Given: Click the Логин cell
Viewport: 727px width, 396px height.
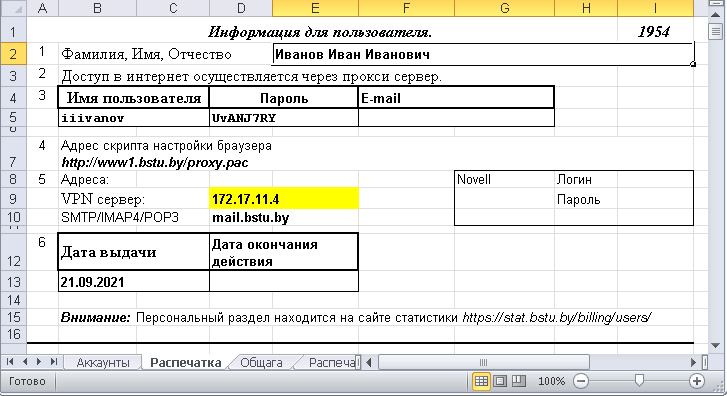Looking at the screenshot, I should pos(586,179).
